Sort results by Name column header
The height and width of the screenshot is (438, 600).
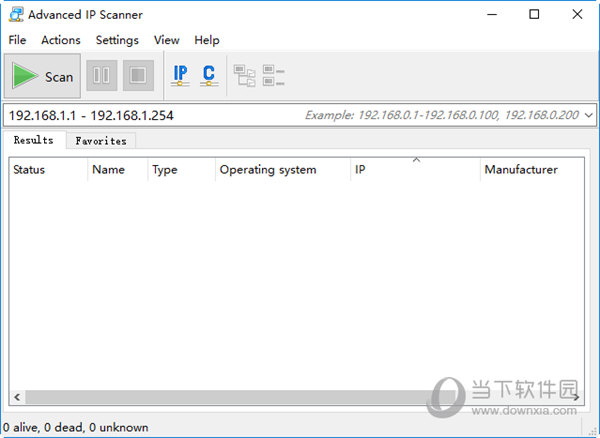coord(117,169)
